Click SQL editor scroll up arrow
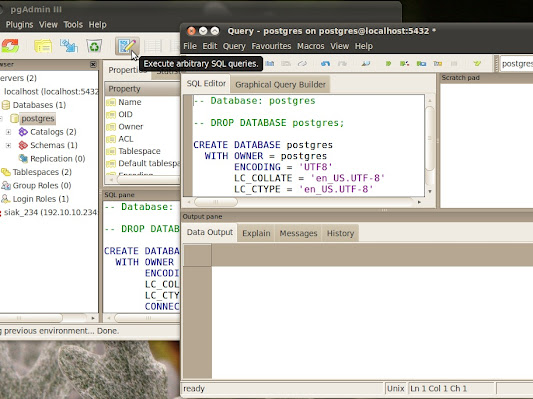Image resolution: width=533 pixels, height=399 pixels. [430, 101]
